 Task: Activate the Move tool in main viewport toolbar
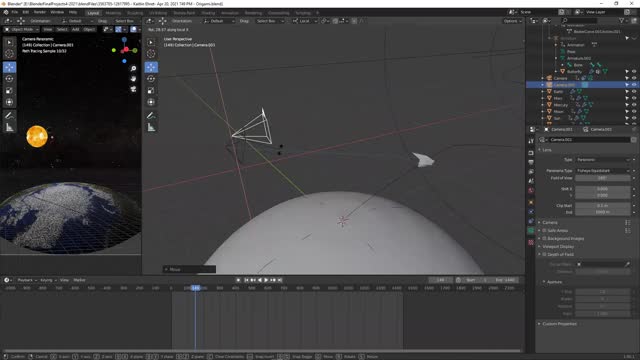(151, 67)
